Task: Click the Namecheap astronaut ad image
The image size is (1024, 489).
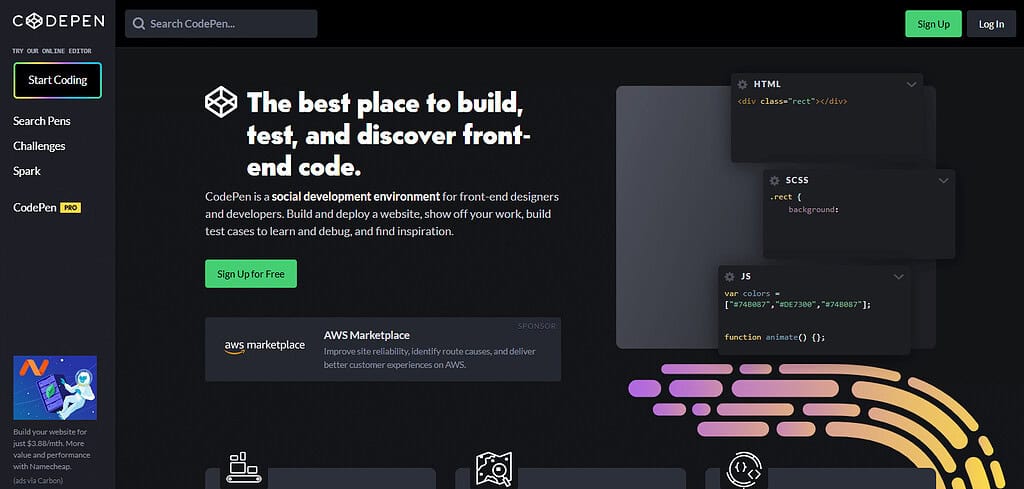Action: 55,388
